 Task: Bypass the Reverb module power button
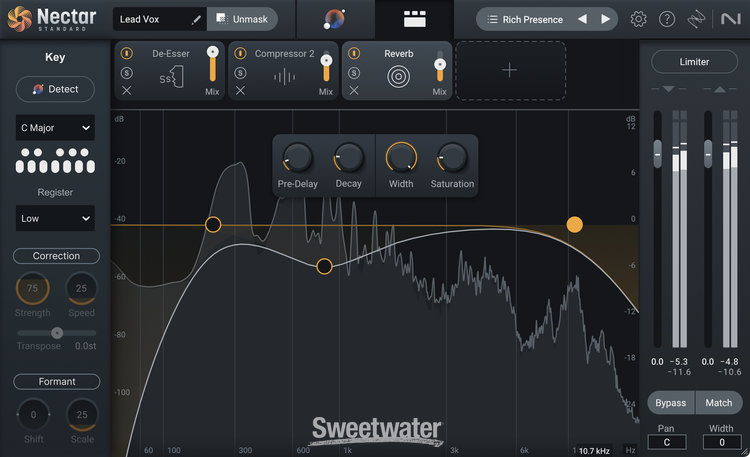click(x=355, y=53)
